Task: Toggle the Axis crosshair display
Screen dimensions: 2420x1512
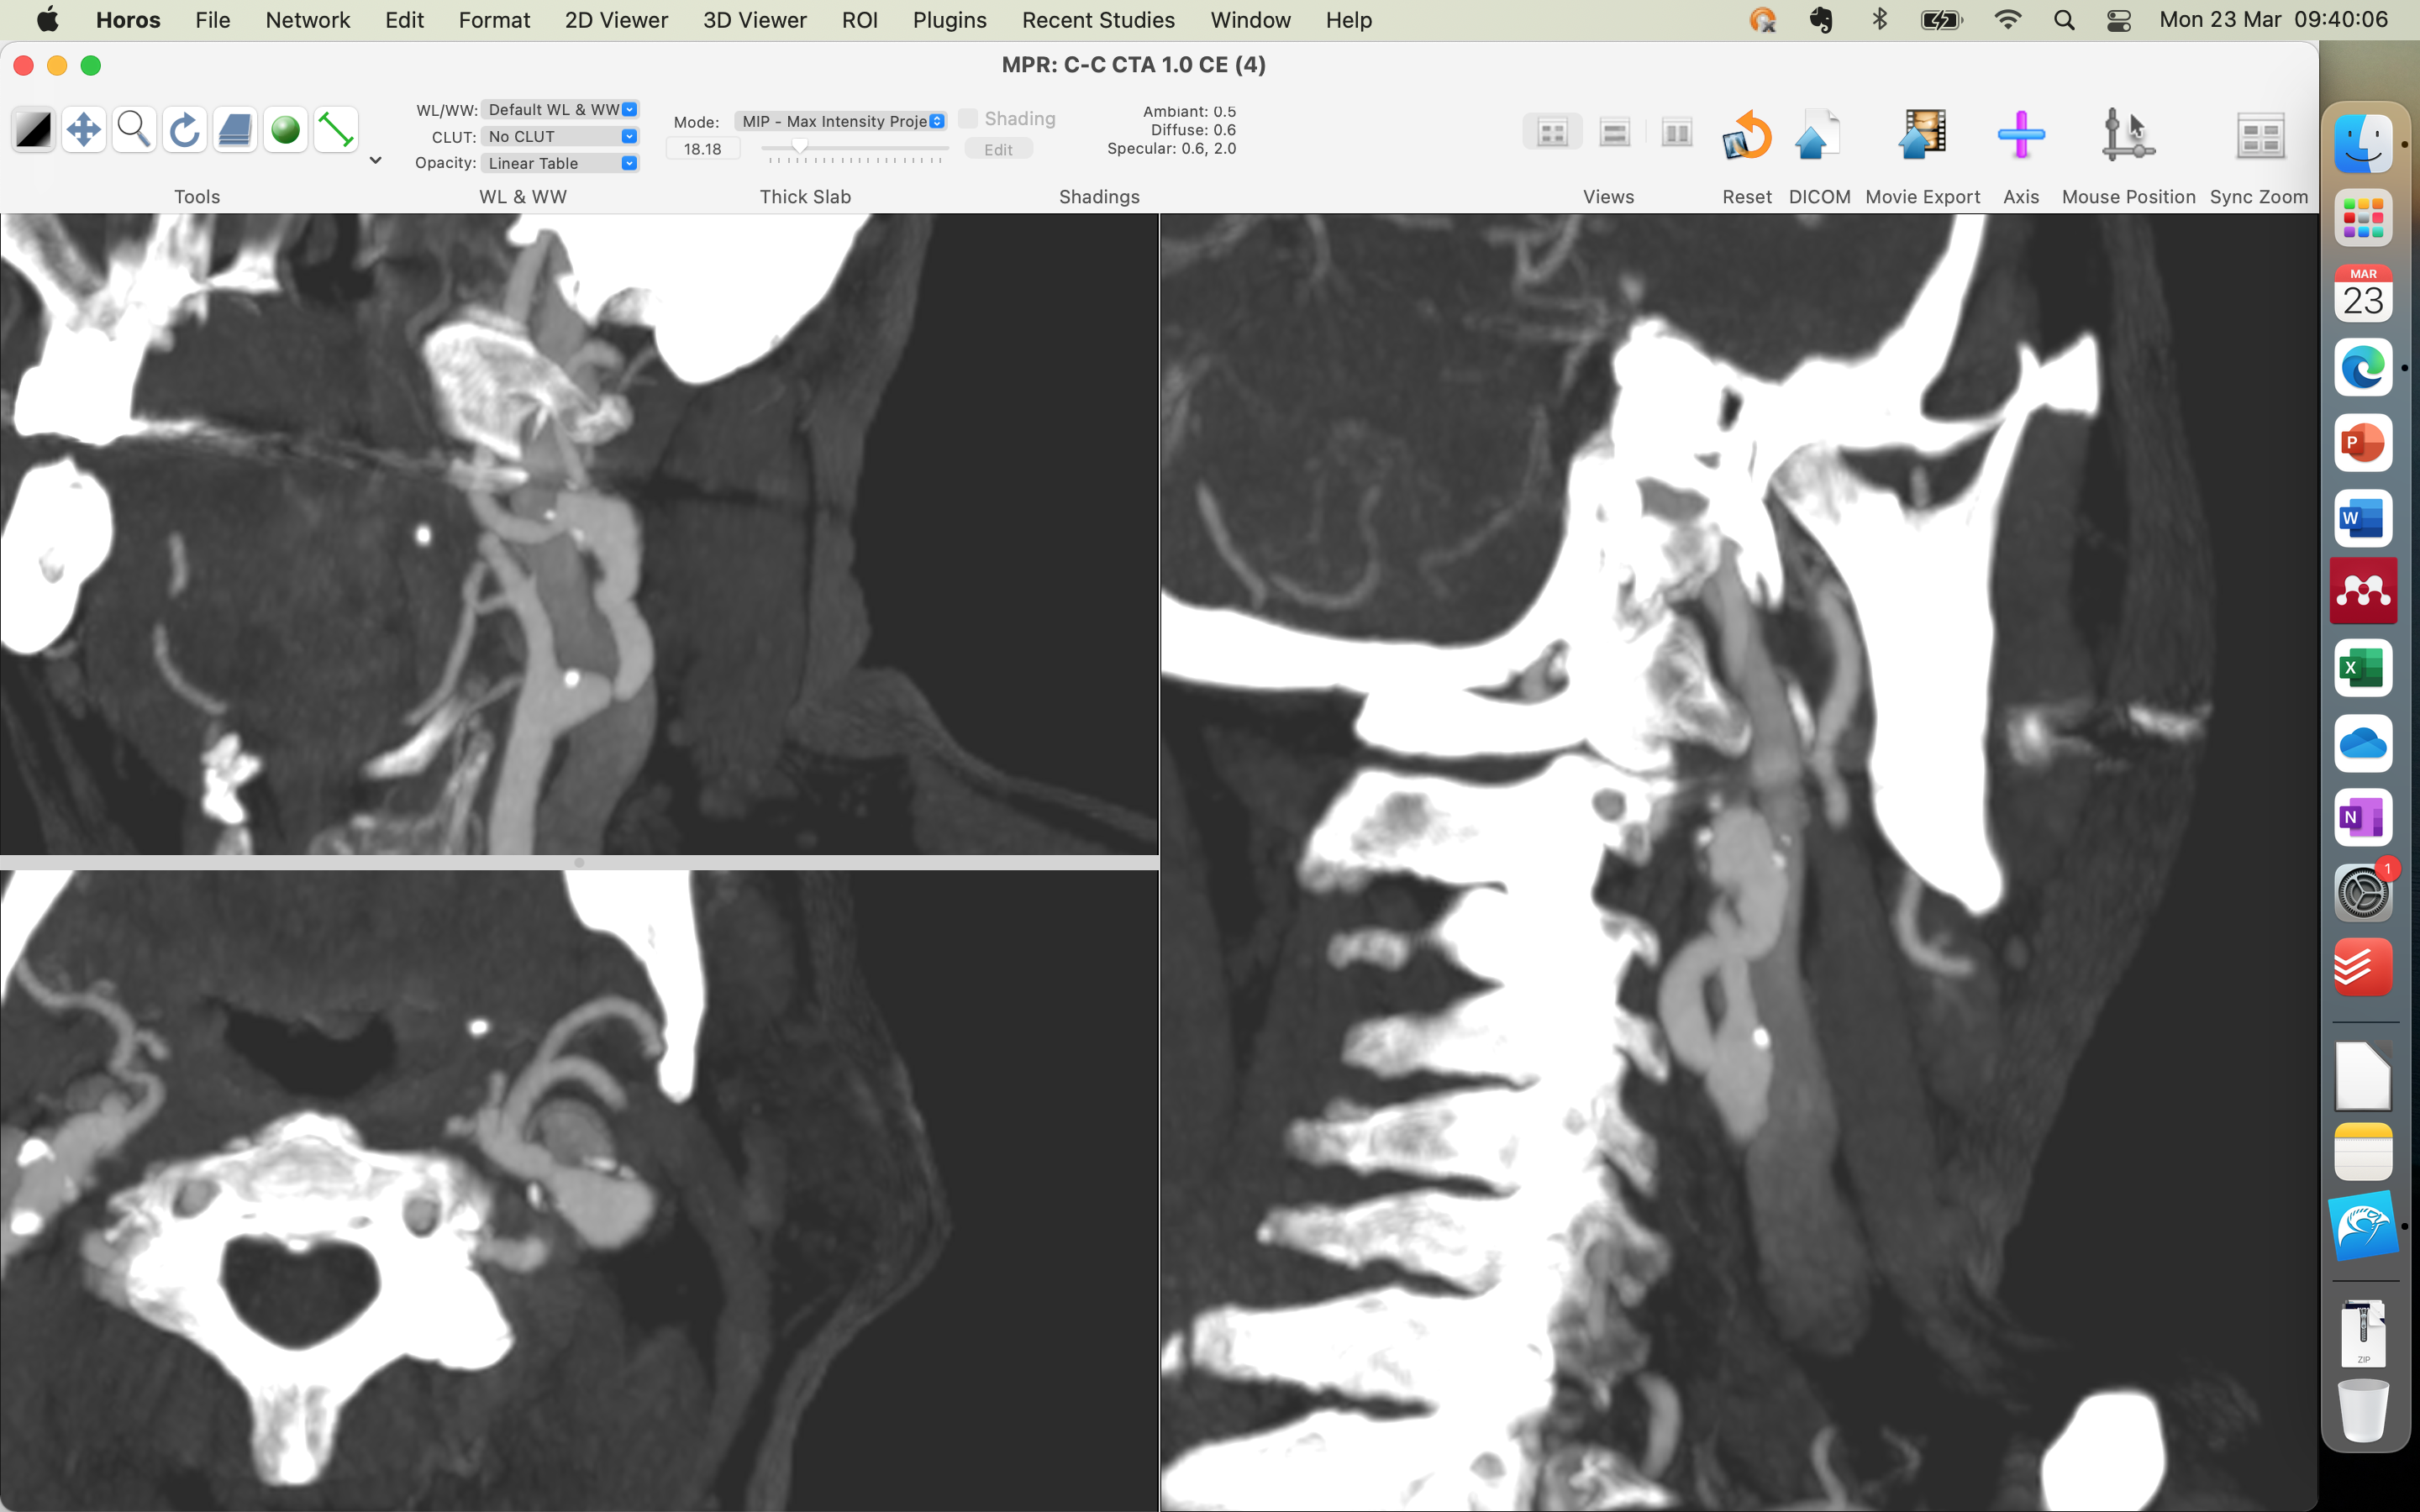Action: (2020, 136)
